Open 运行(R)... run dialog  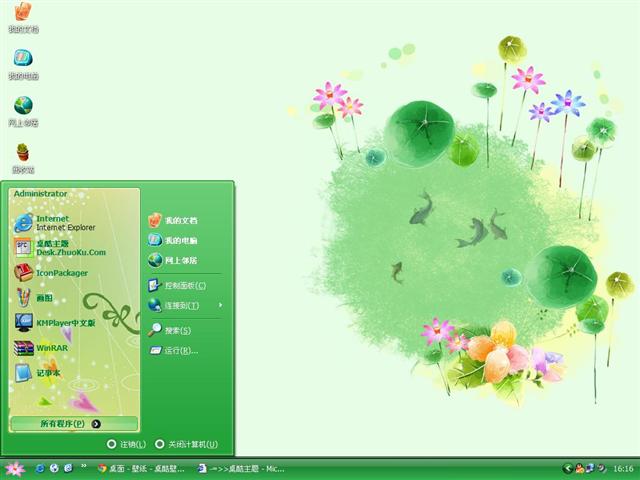[x=173, y=350]
